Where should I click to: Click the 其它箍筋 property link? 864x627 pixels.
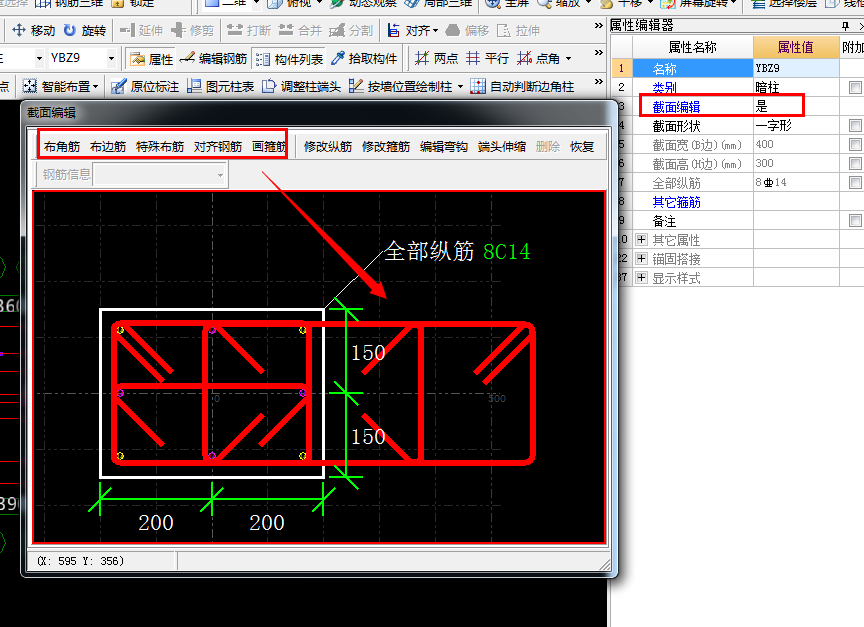coord(677,202)
